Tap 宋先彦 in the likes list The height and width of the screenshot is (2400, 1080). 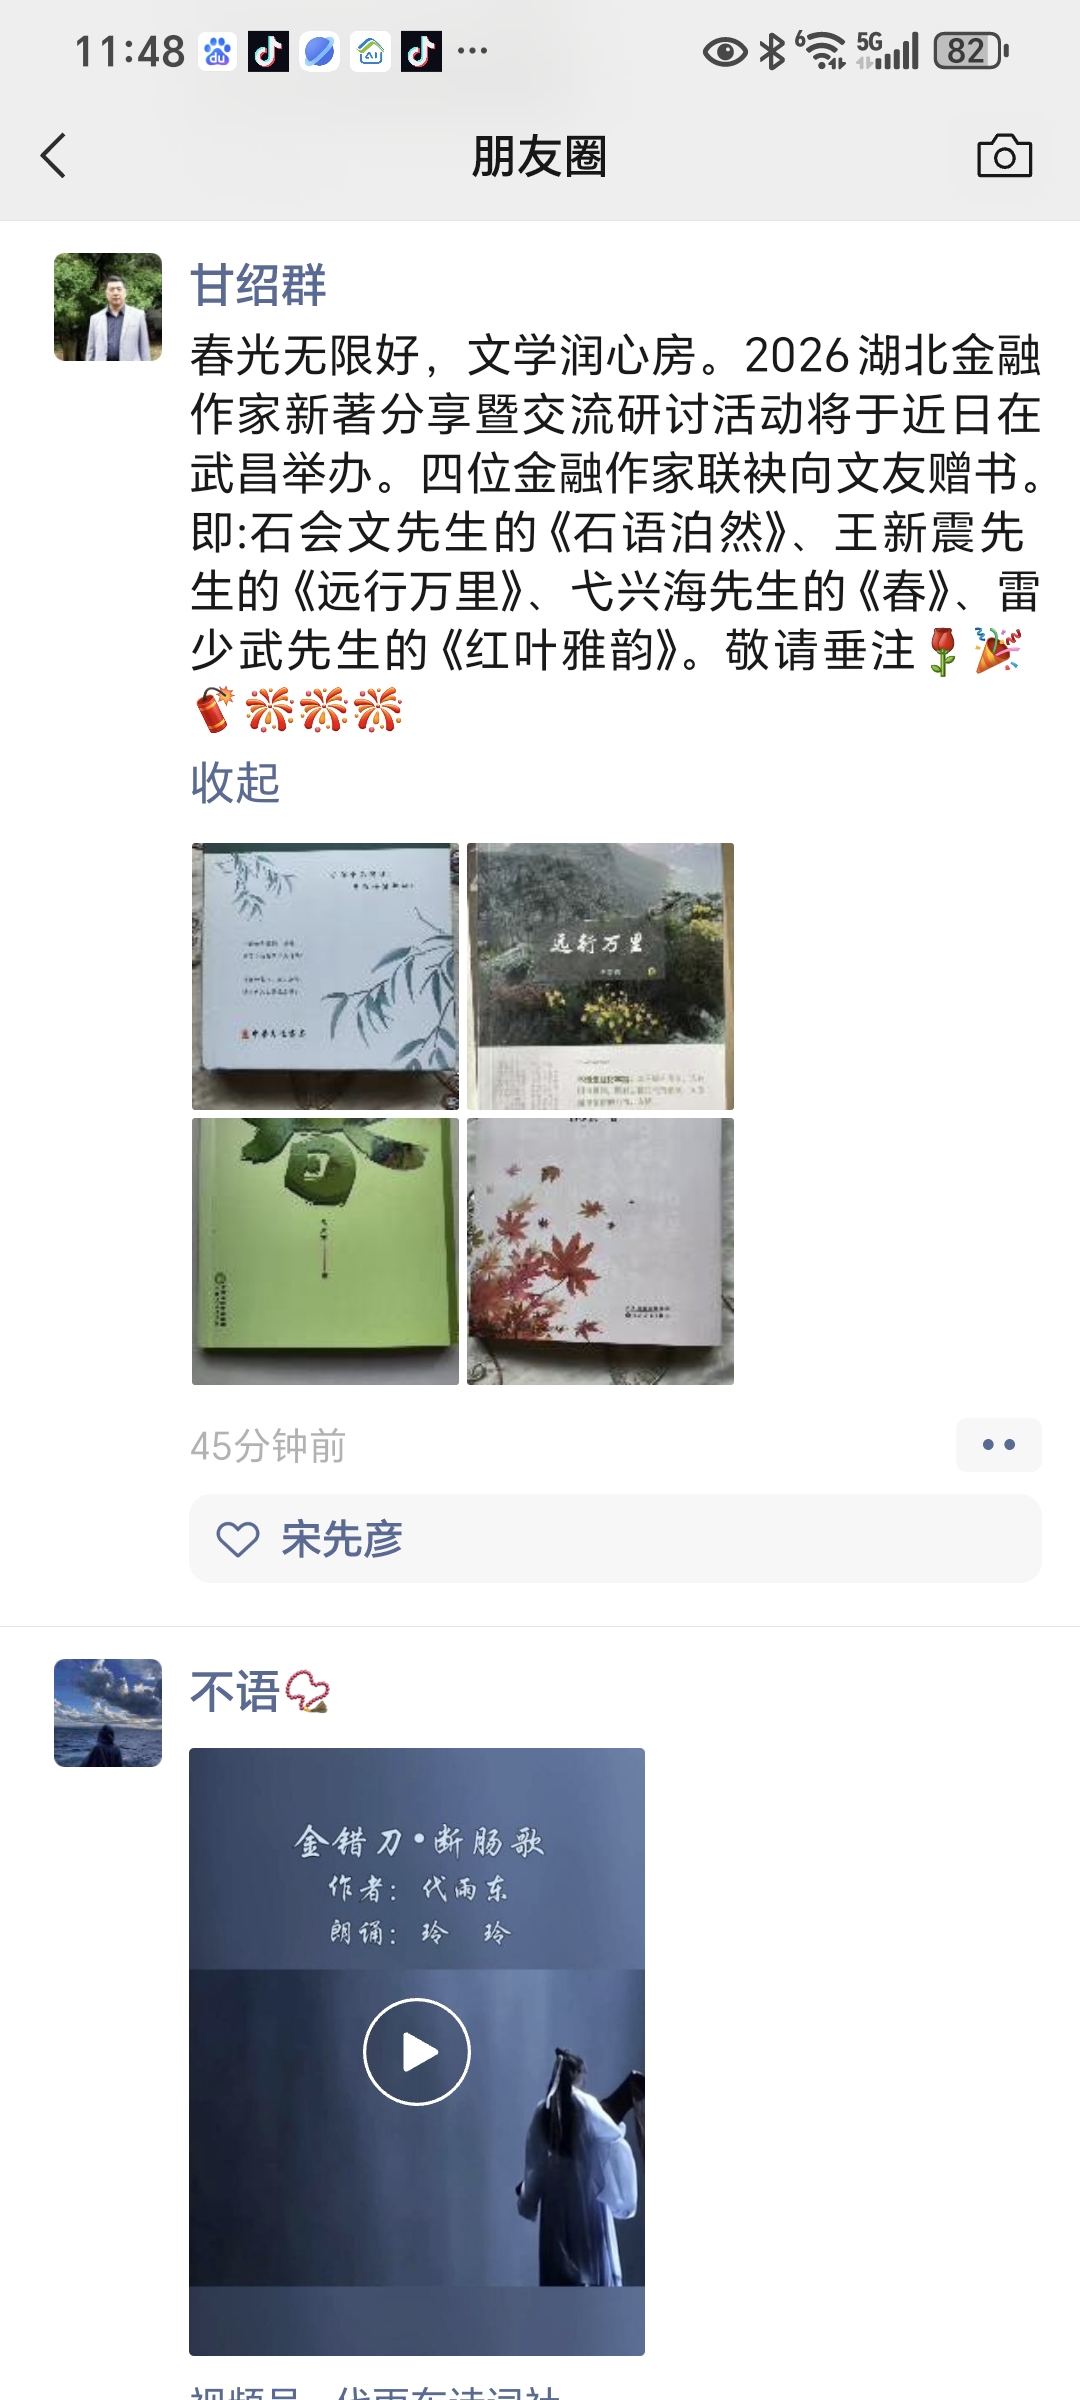(x=342, y=1539)
